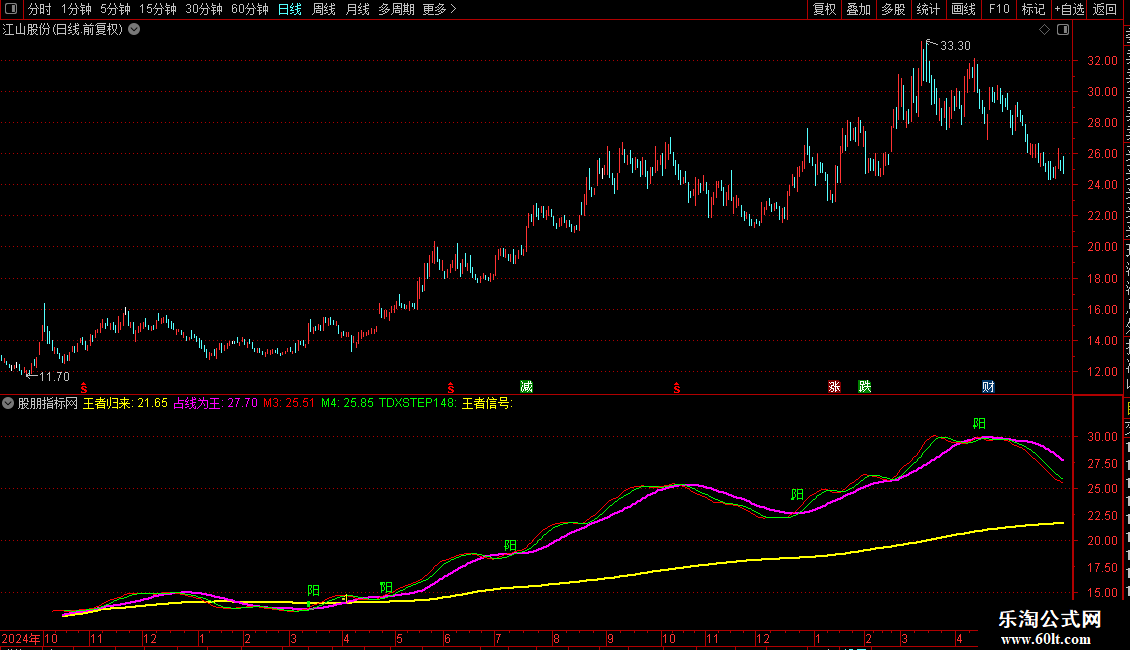Click the M4: 25.85 indicator value

[347, 404]
